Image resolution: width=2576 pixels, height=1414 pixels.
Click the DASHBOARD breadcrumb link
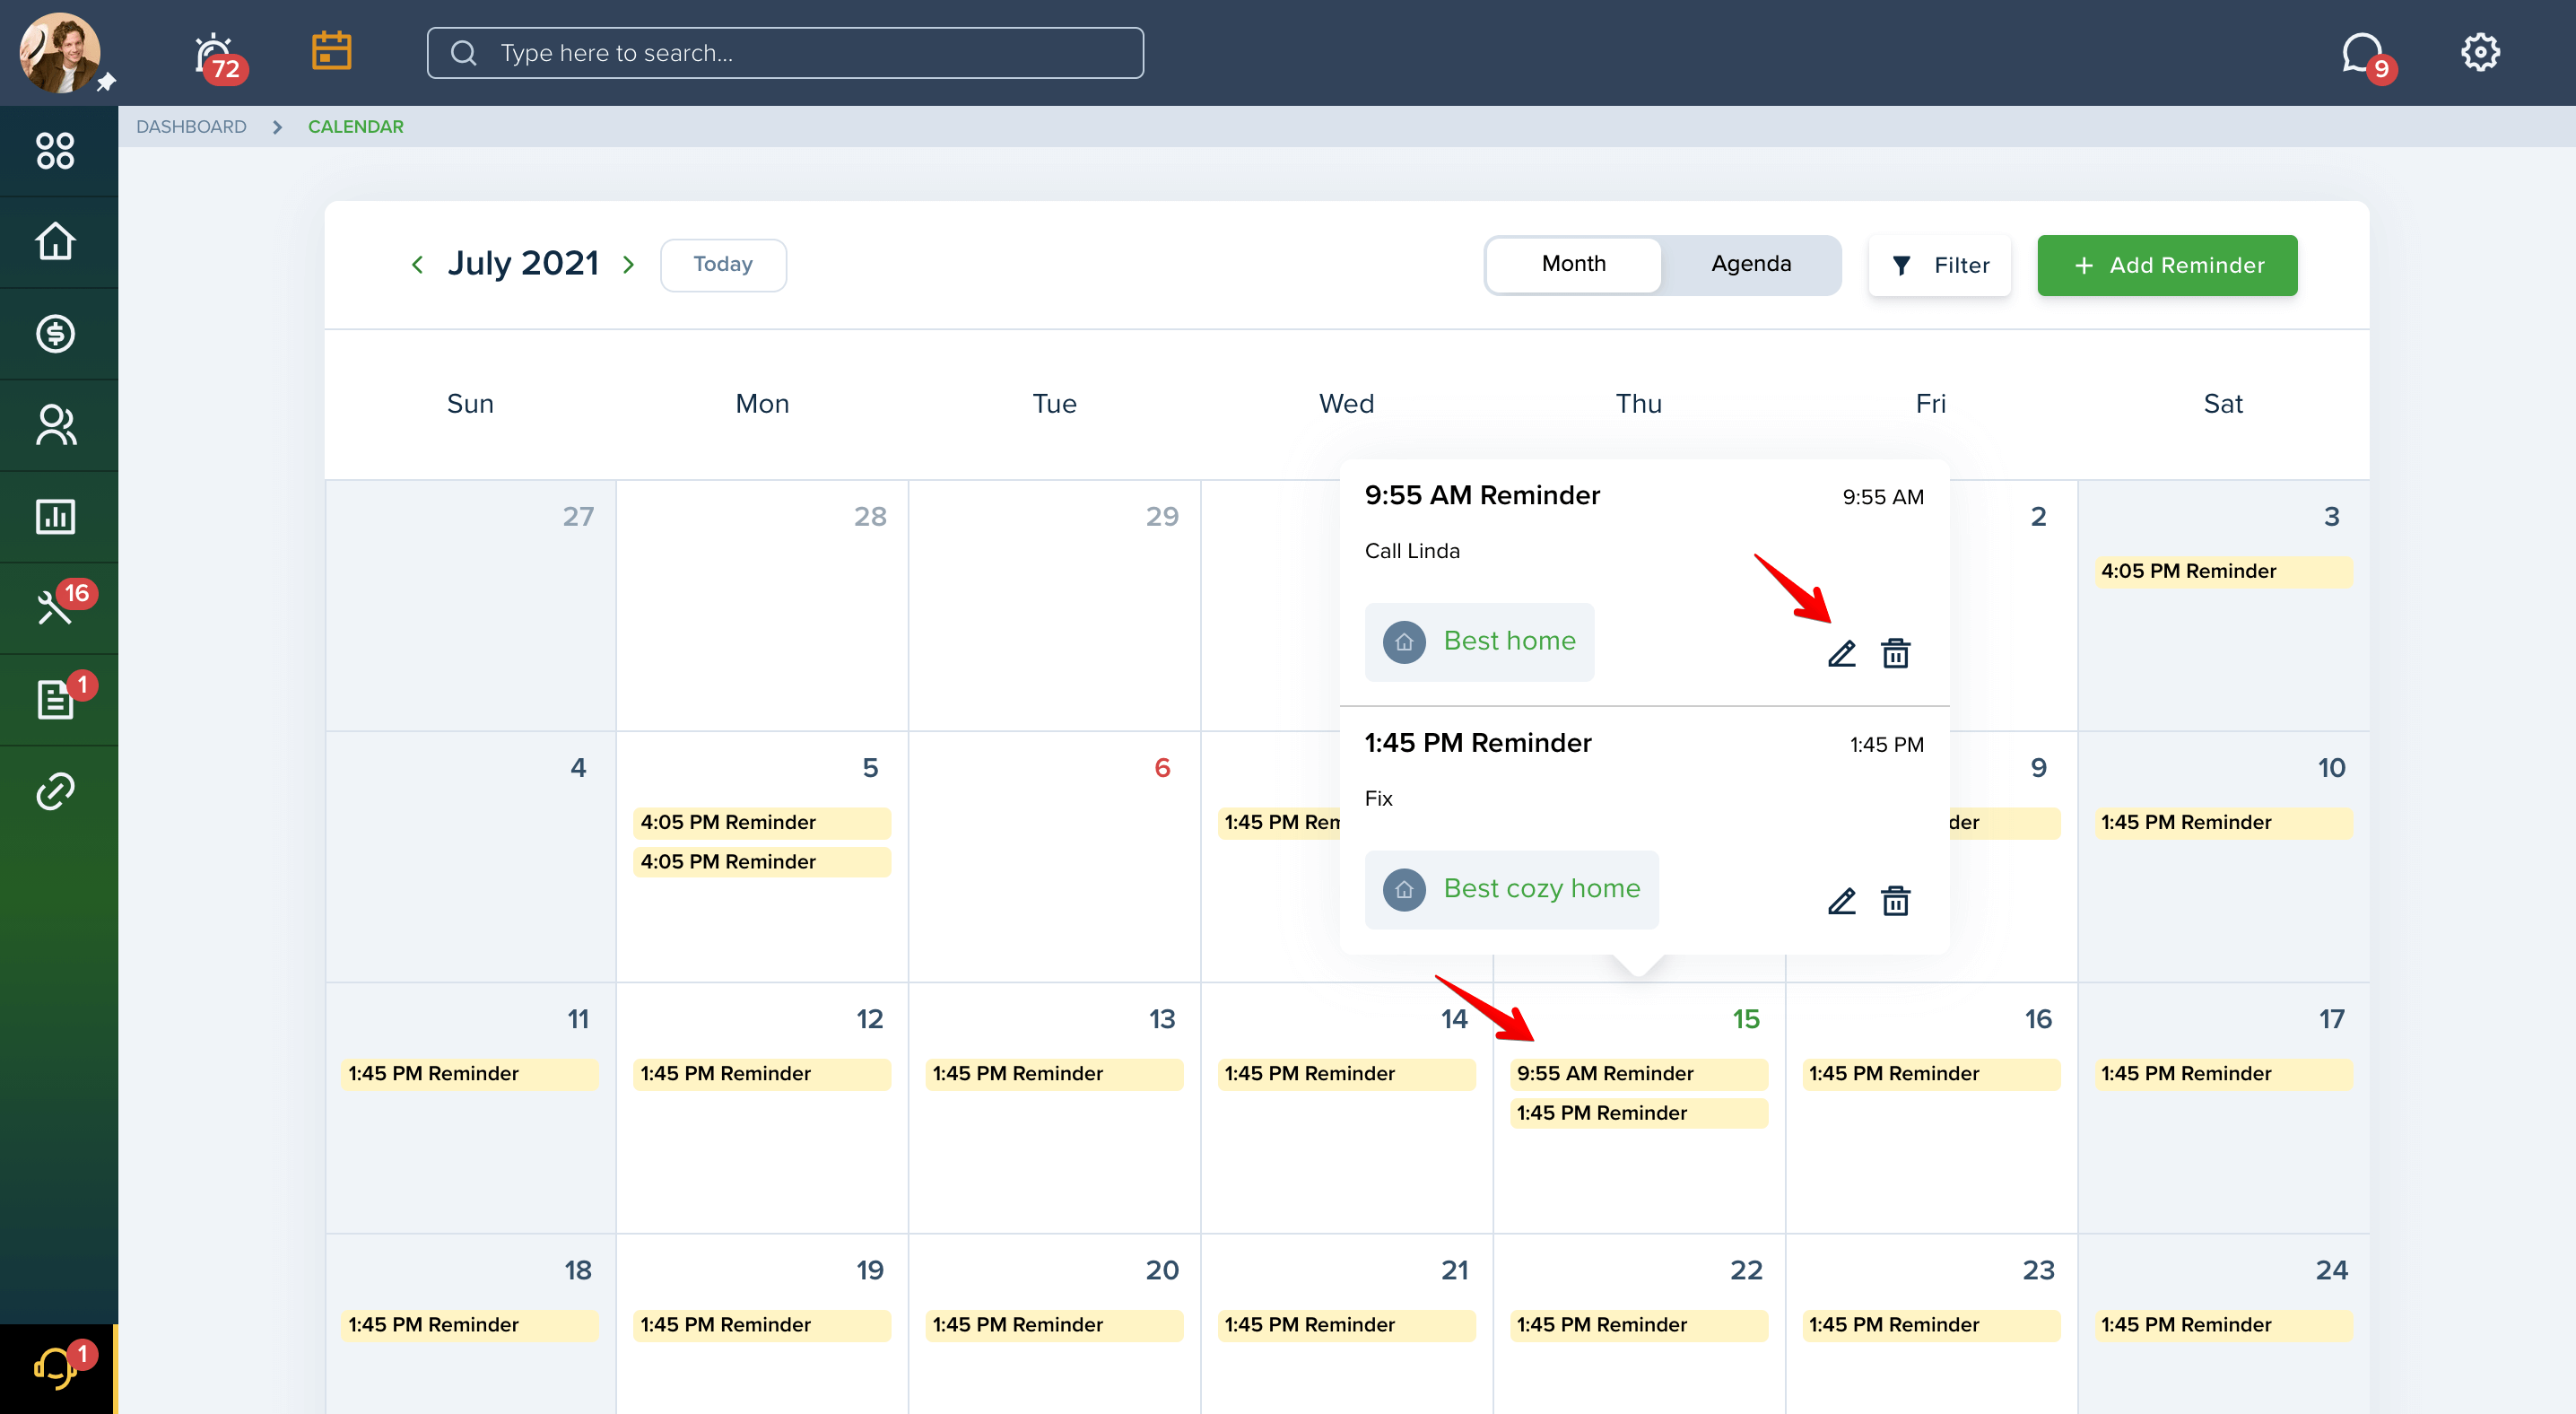tap(191, 127)
